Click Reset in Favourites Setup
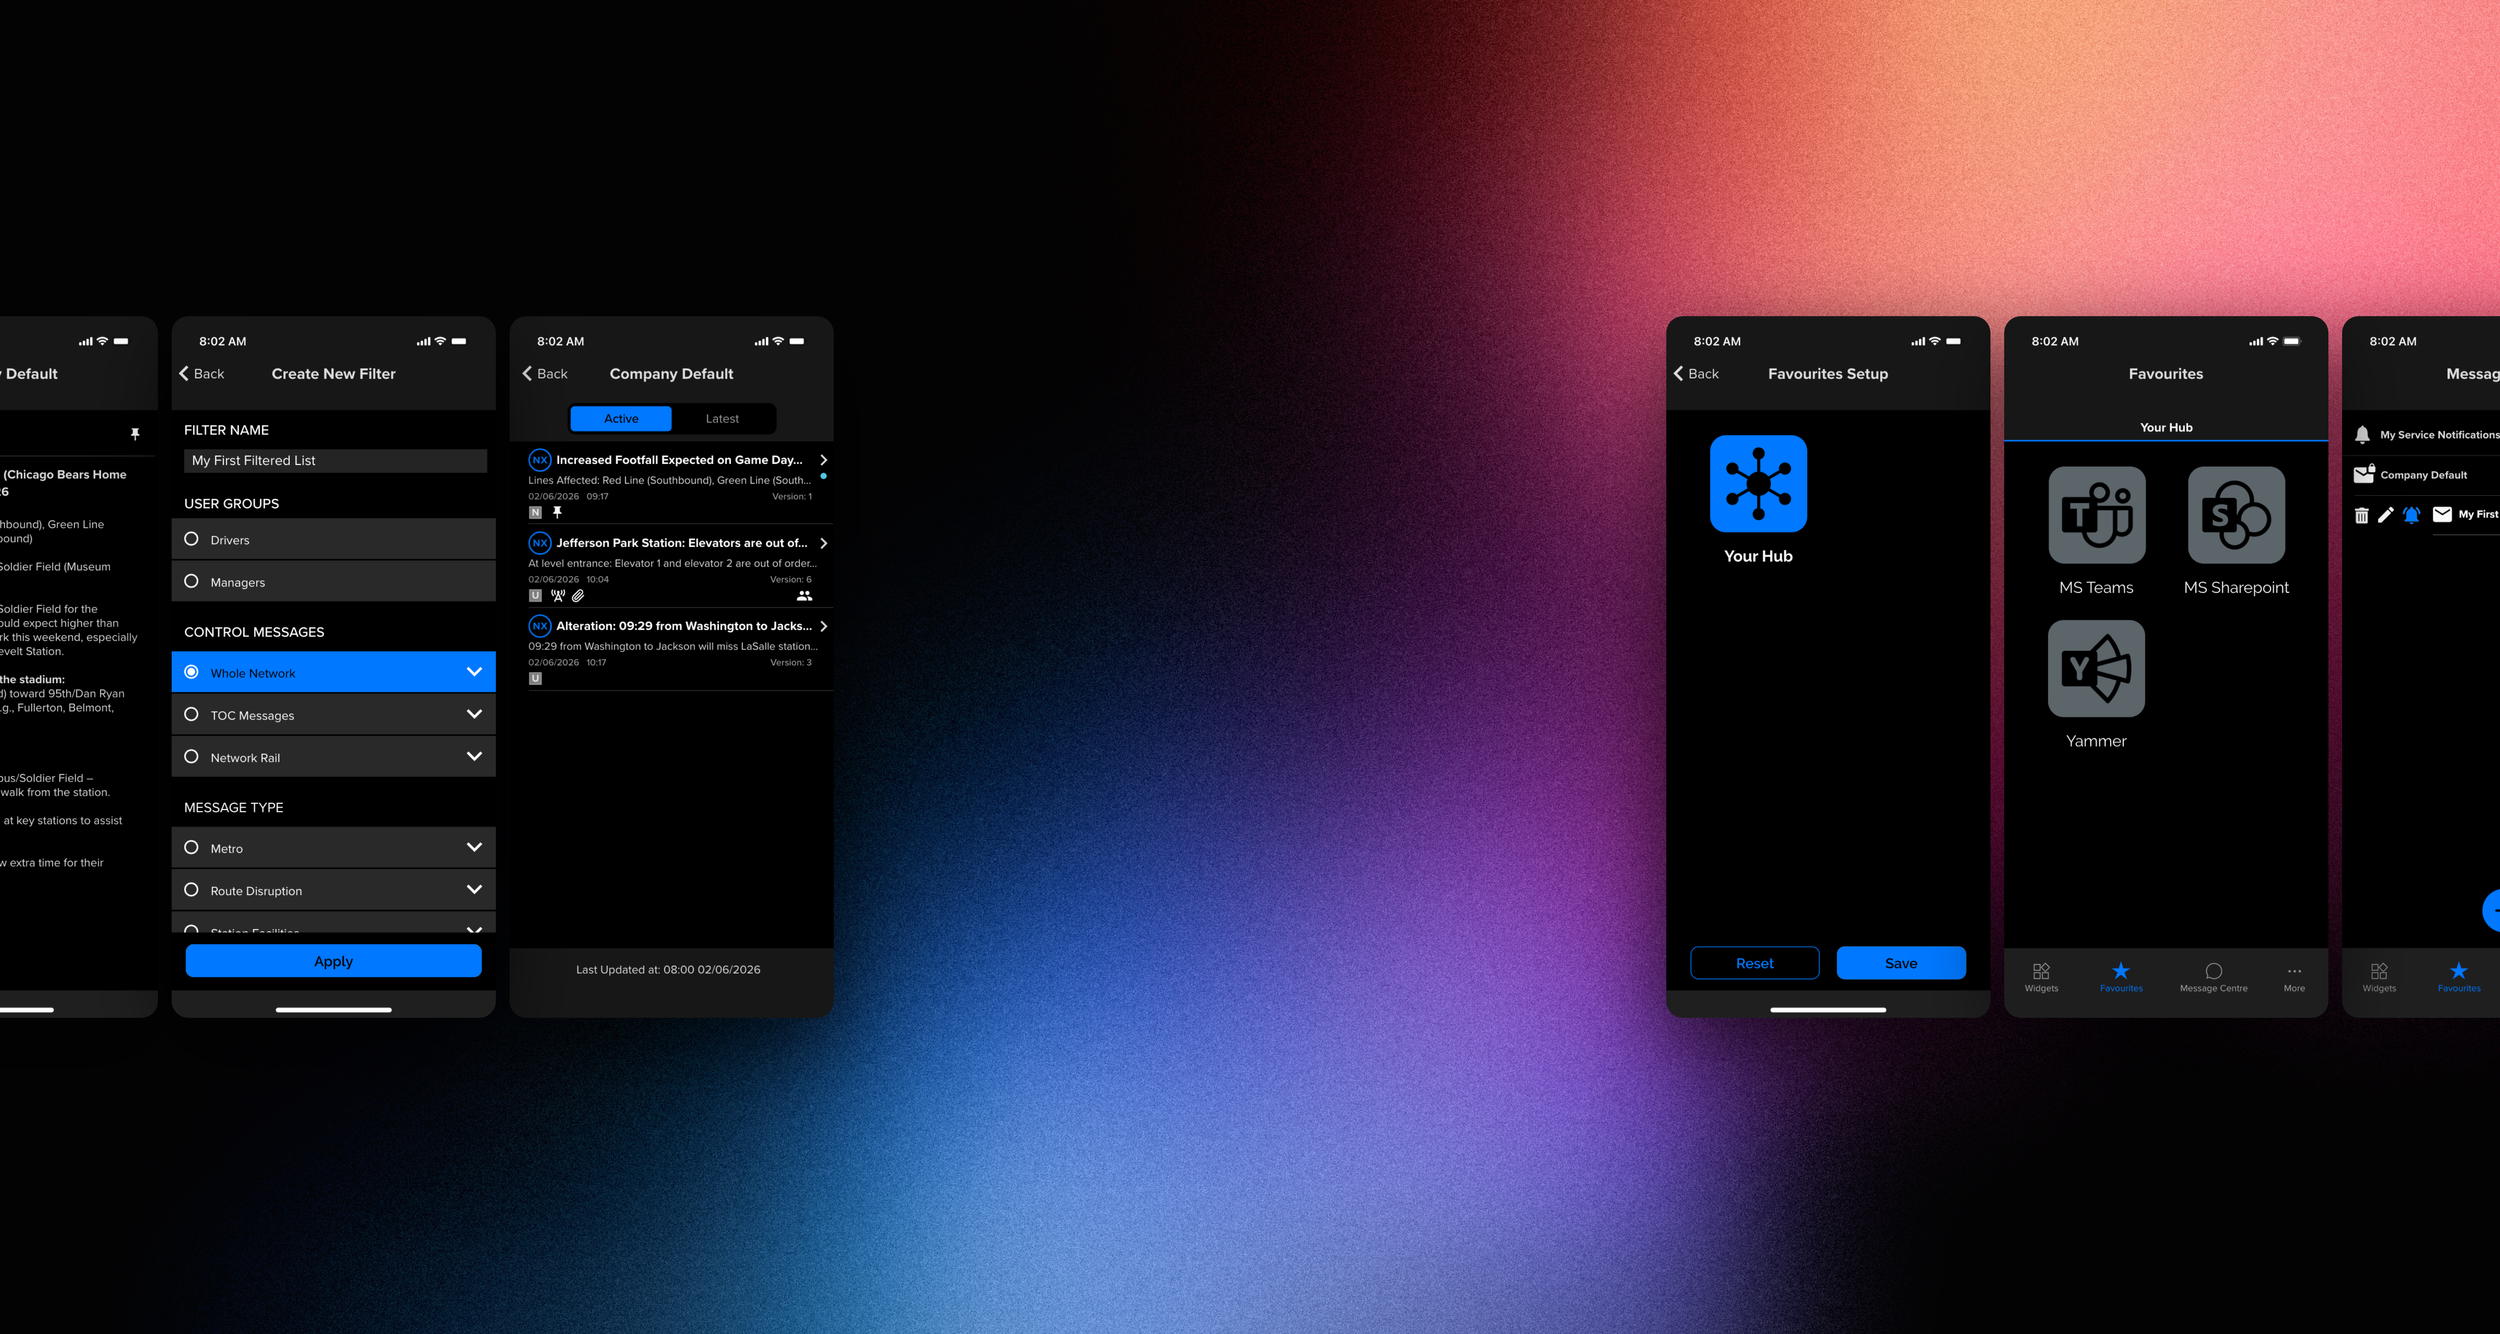 click(x=1755, y=963)
